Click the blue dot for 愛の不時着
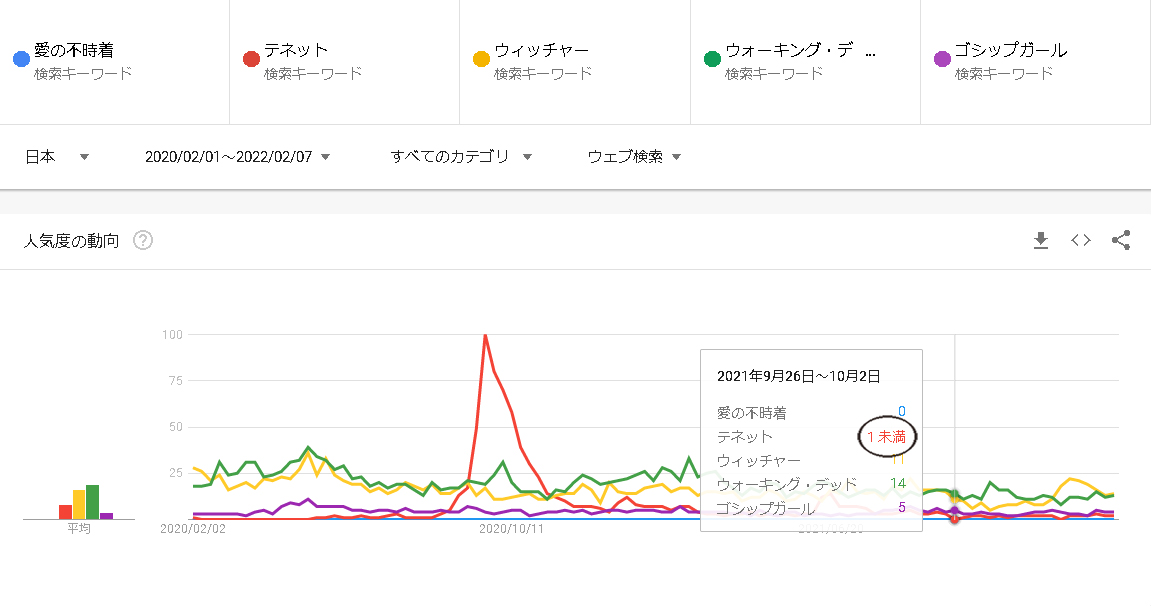The width and height of the screenshot is (1151, 606). 21,59
